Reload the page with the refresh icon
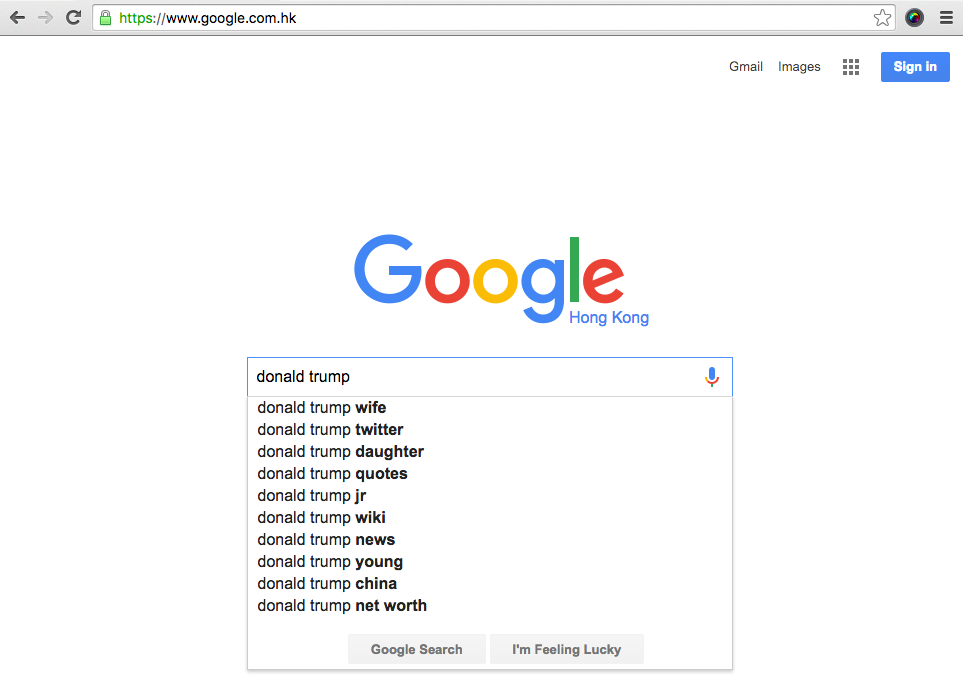 click(x=74, y=18)
